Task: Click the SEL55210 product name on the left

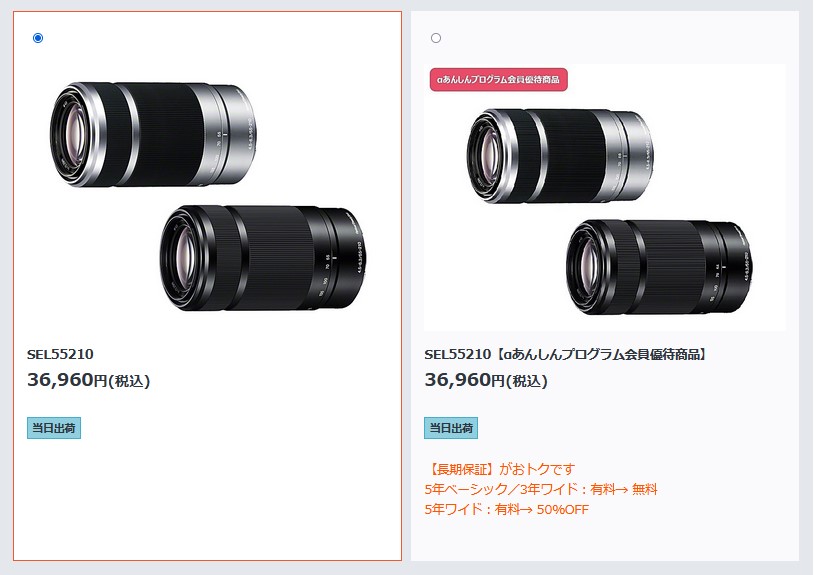Action: 60,354
